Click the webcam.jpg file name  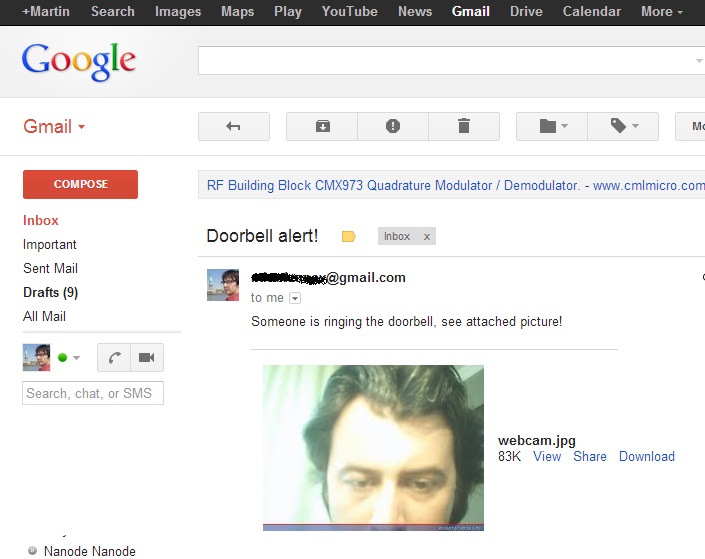point(537,440)
